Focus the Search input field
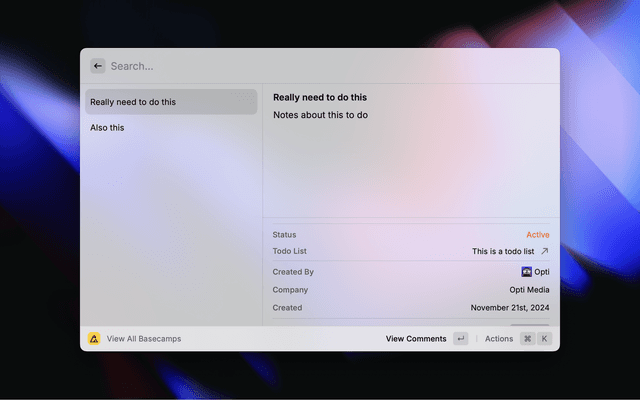 300,66
